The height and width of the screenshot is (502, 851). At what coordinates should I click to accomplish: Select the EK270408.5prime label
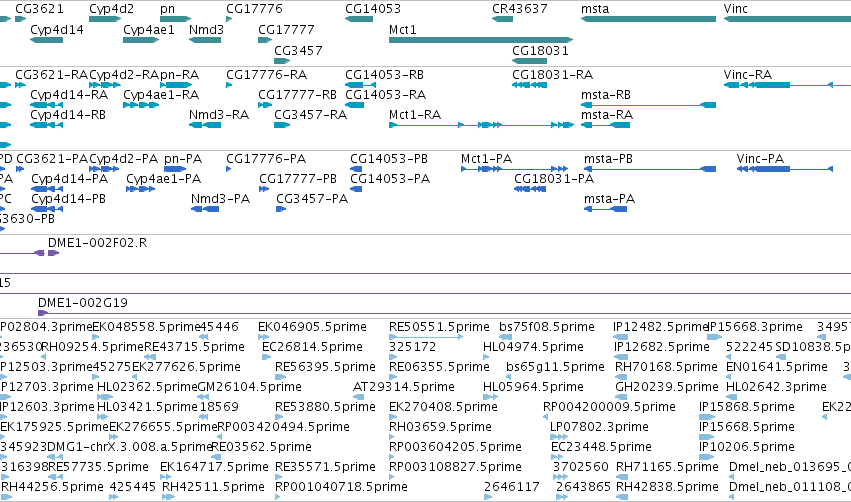(443, 406)
